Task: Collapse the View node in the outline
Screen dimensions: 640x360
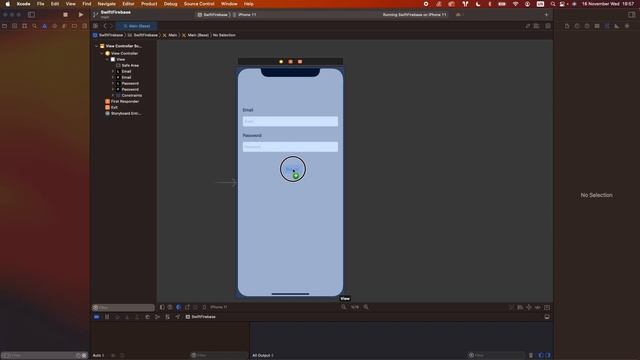Action: tap(107, 60)
